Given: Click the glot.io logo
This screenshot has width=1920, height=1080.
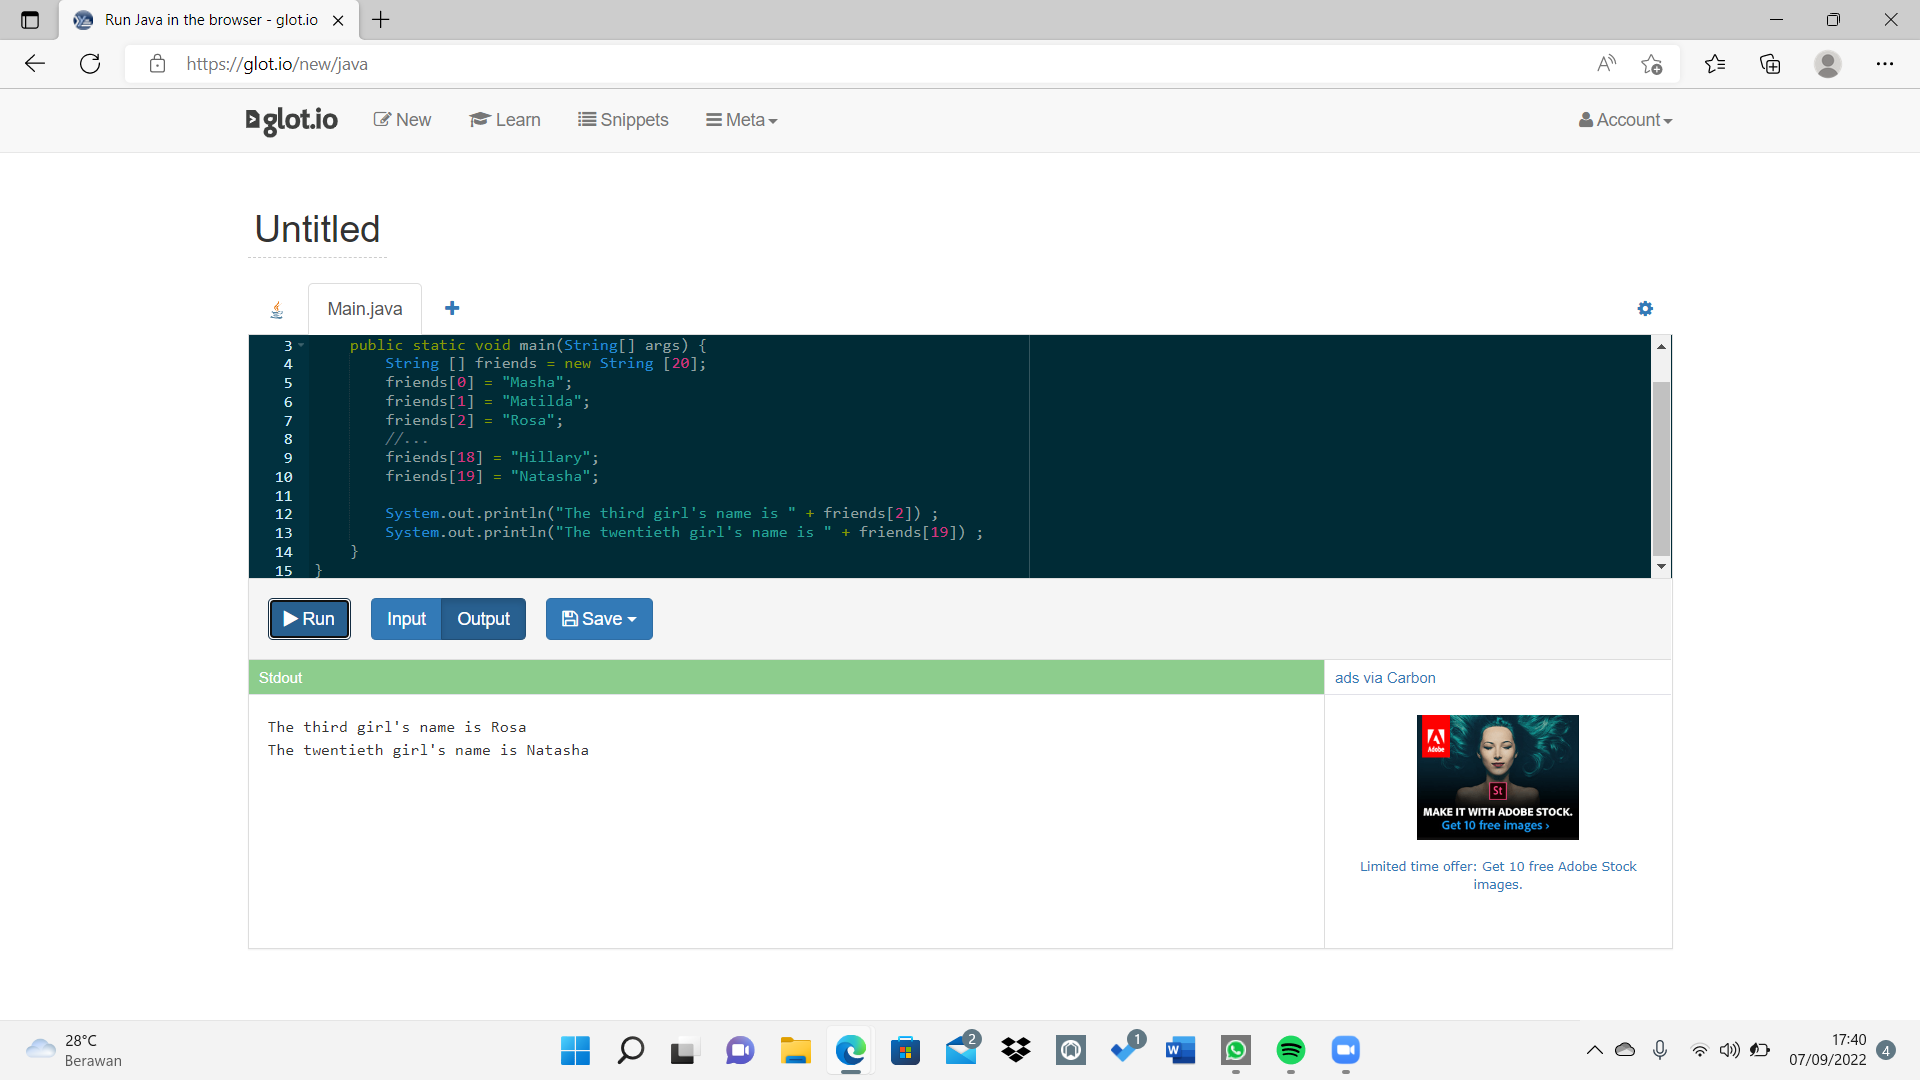Looking at the screenshot, I should [x=290, y=120].
